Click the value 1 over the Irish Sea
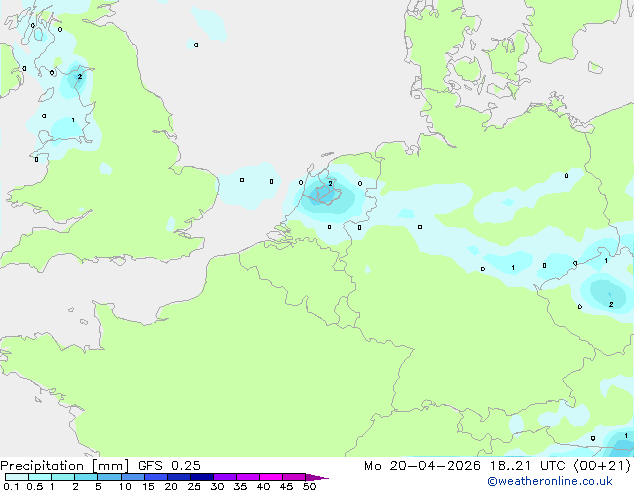This screenshot has width=634, height=490. click(x=73, y=120)
